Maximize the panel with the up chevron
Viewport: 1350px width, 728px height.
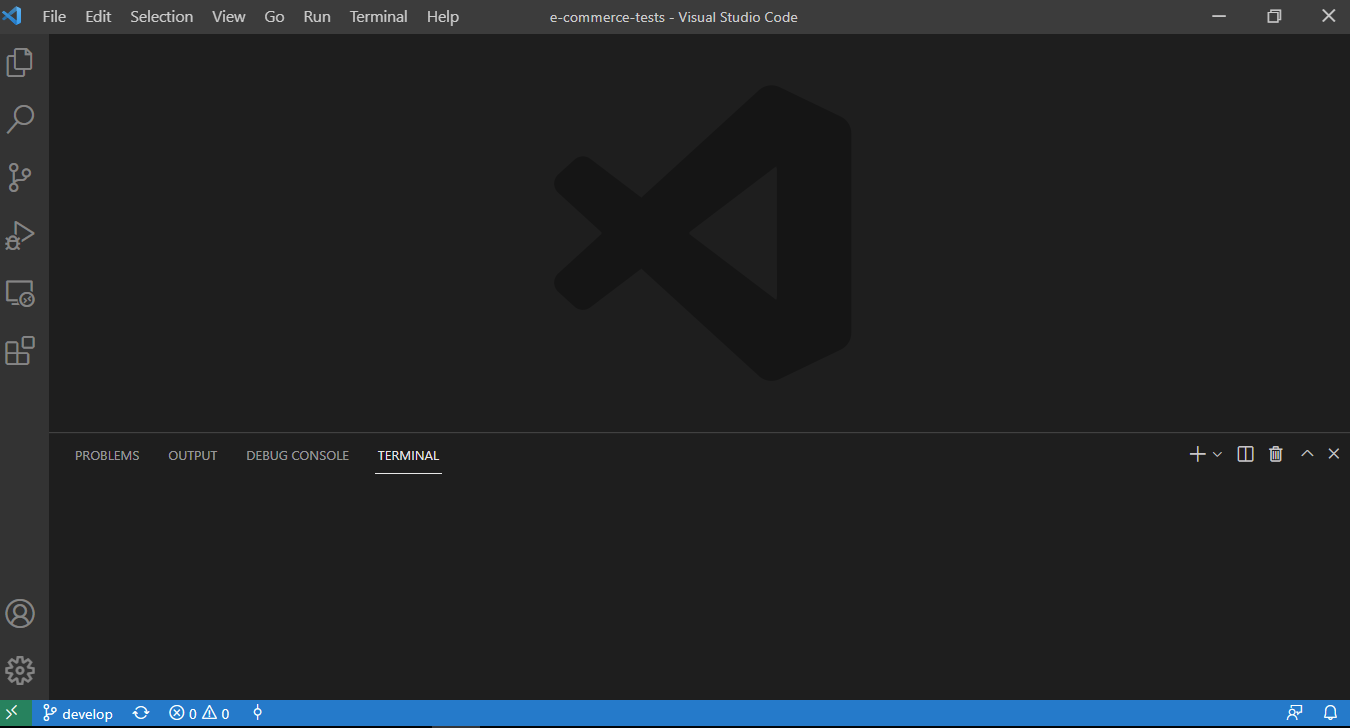(x=1307, y=454)
